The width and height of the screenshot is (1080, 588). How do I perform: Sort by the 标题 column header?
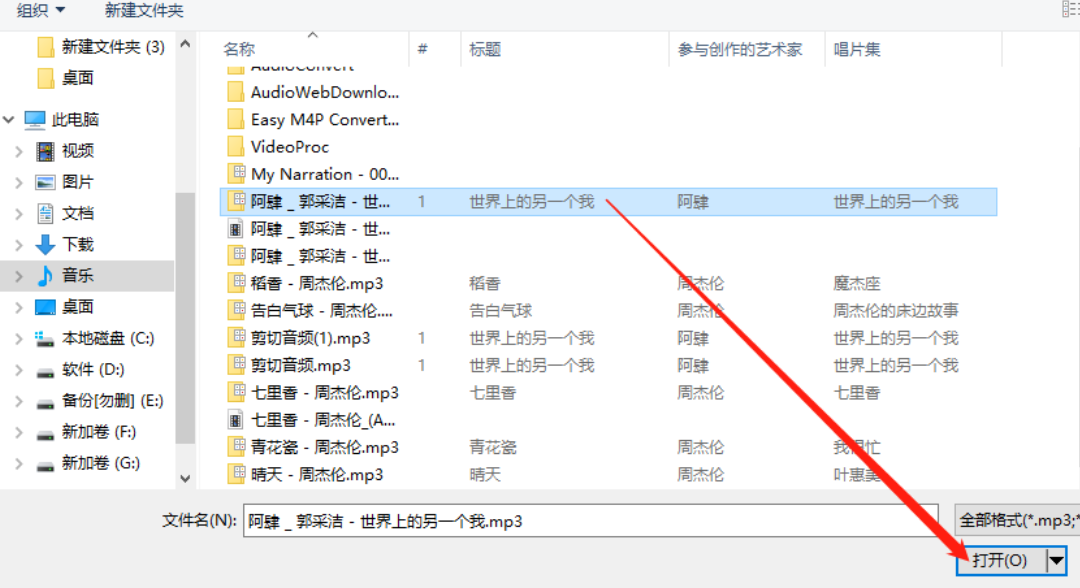[x=485, y=49]
